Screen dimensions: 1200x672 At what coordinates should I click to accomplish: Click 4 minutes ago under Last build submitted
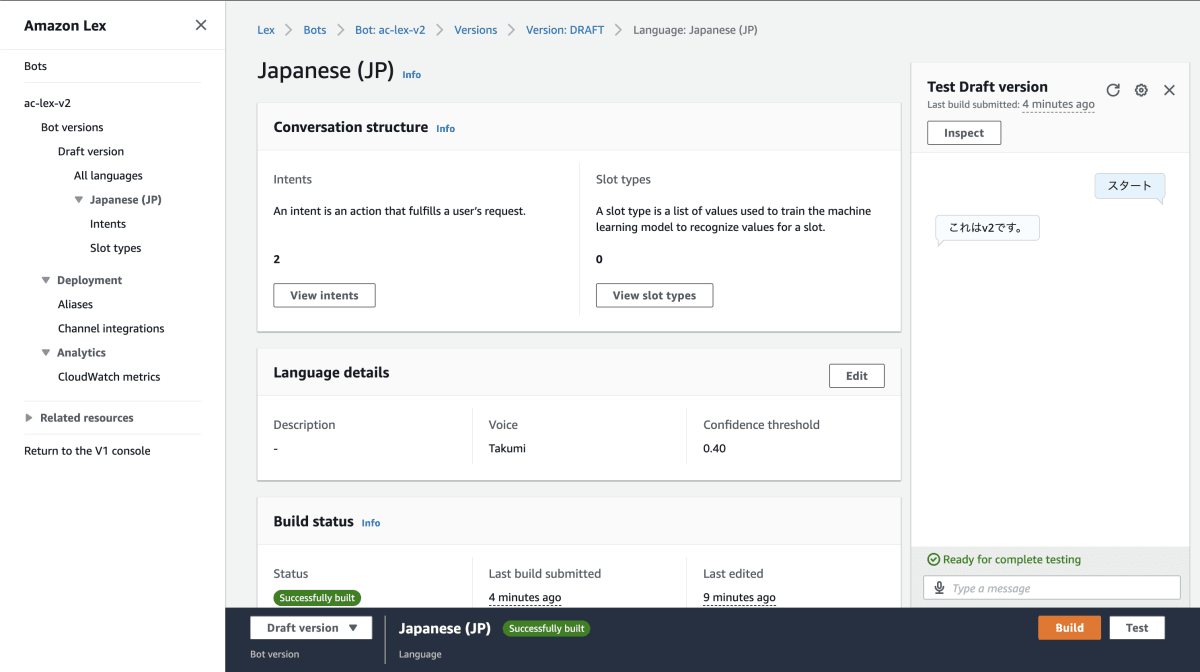[525, 598]
